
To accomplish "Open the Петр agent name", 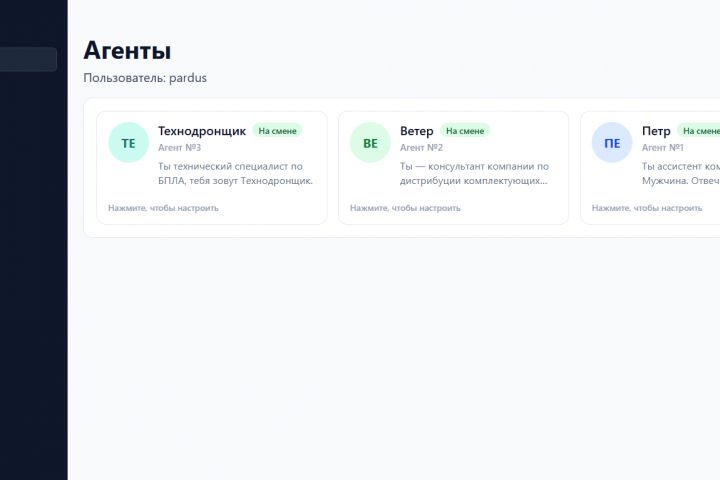I will (656, 131).
